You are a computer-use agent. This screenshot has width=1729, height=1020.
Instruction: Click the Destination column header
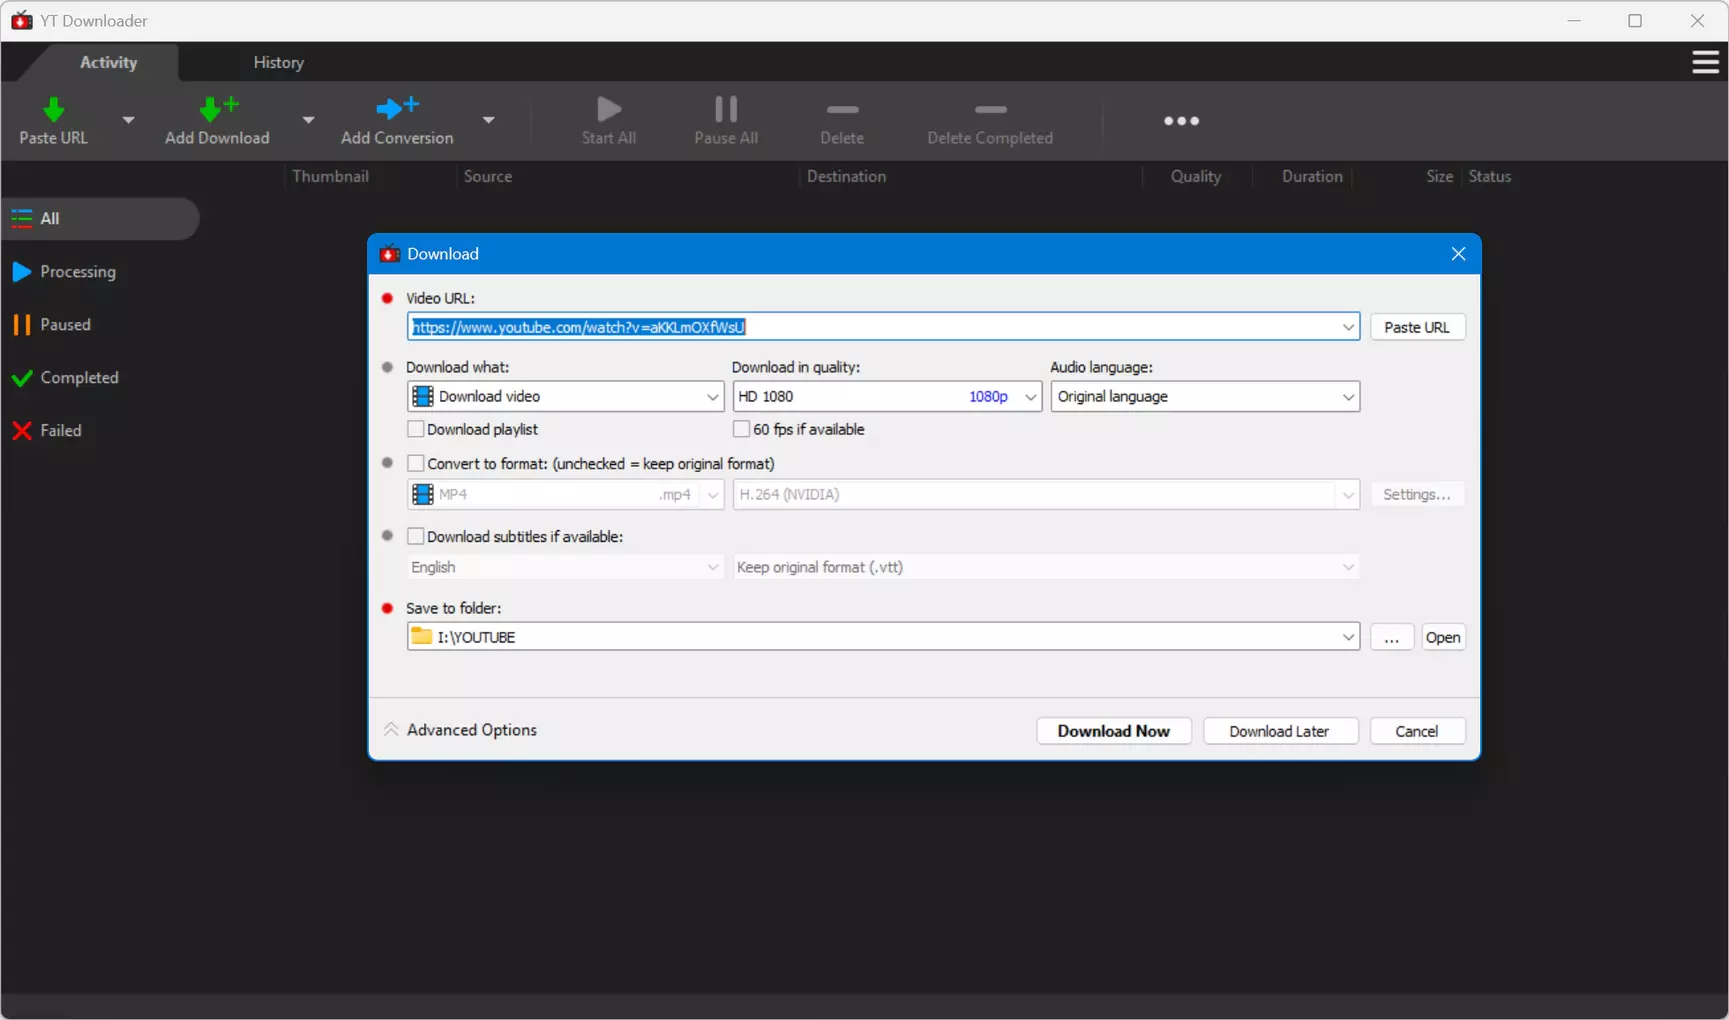coord(846,176)
